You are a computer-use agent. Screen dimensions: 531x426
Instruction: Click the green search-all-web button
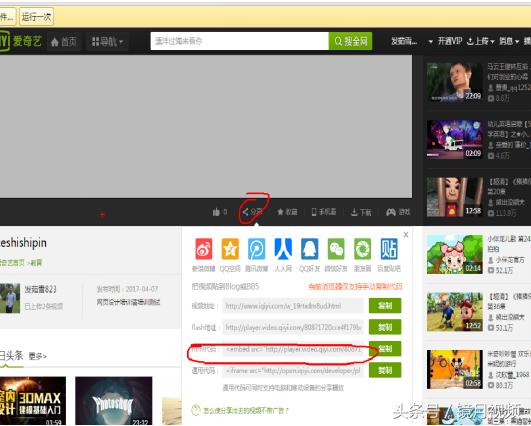coord(351,41)
